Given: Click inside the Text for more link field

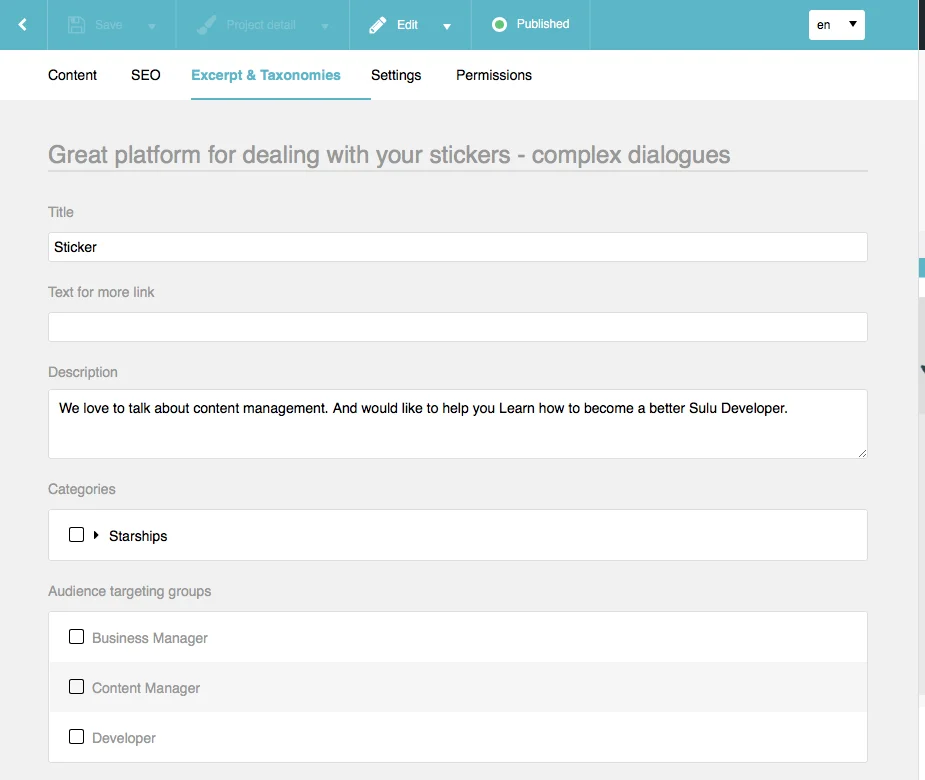Looking at the screenshot, I should 457,327.
